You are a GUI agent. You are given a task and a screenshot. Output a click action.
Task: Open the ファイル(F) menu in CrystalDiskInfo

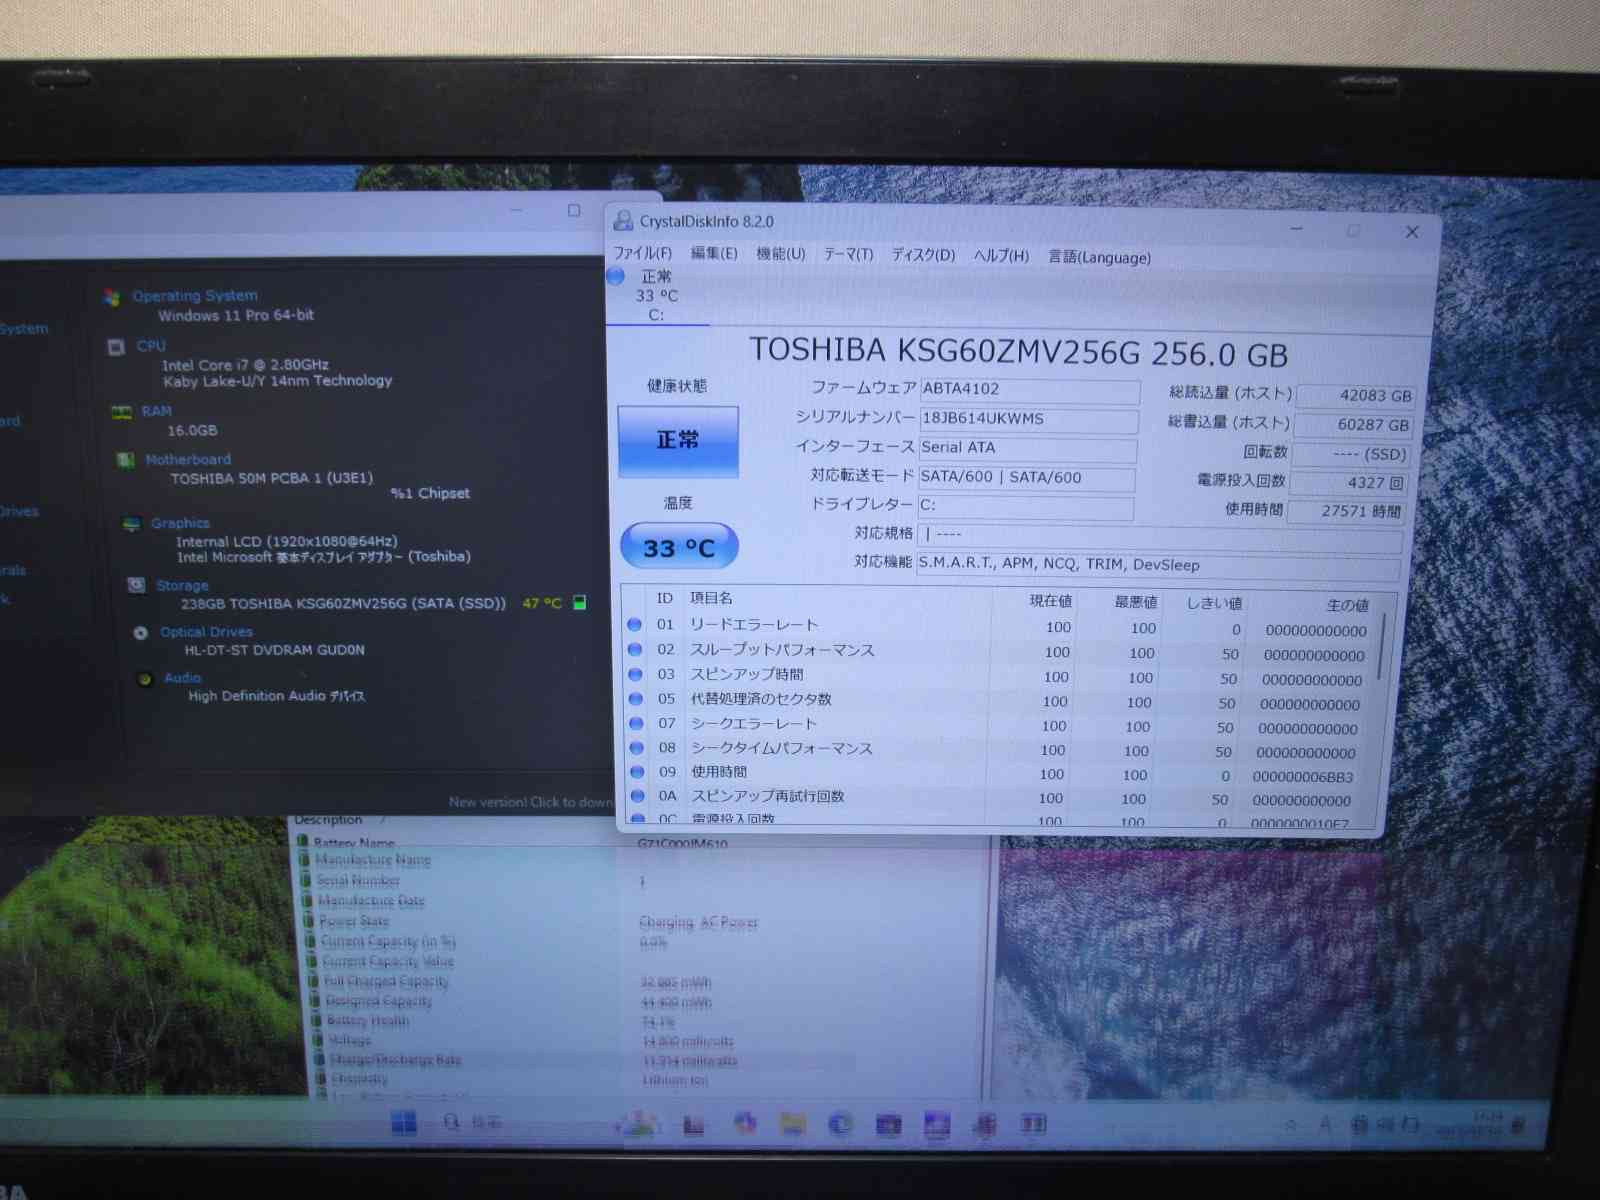[x=642, y=253]
